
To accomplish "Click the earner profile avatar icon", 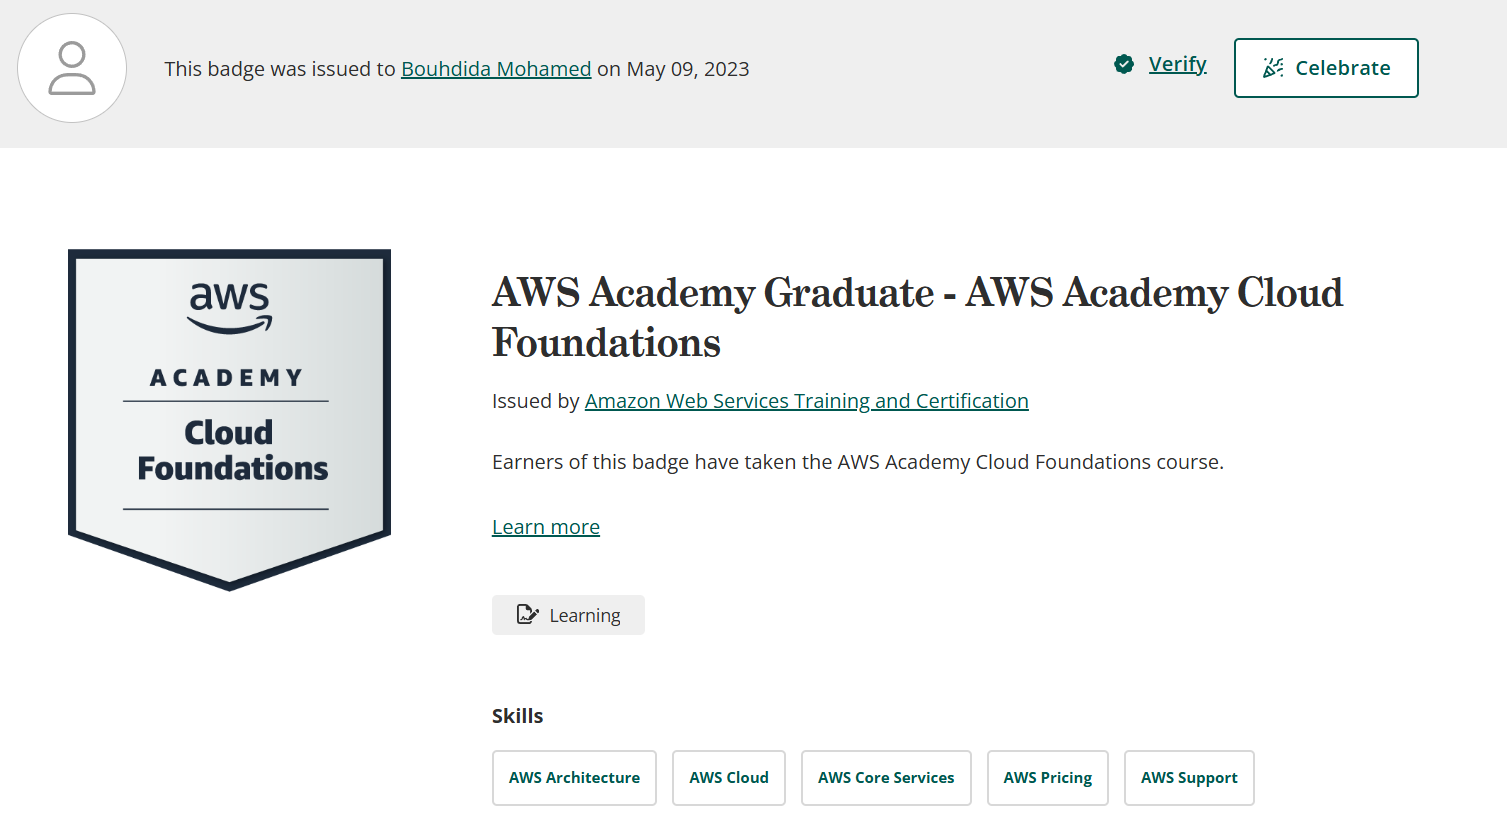I will pos(72,68).
